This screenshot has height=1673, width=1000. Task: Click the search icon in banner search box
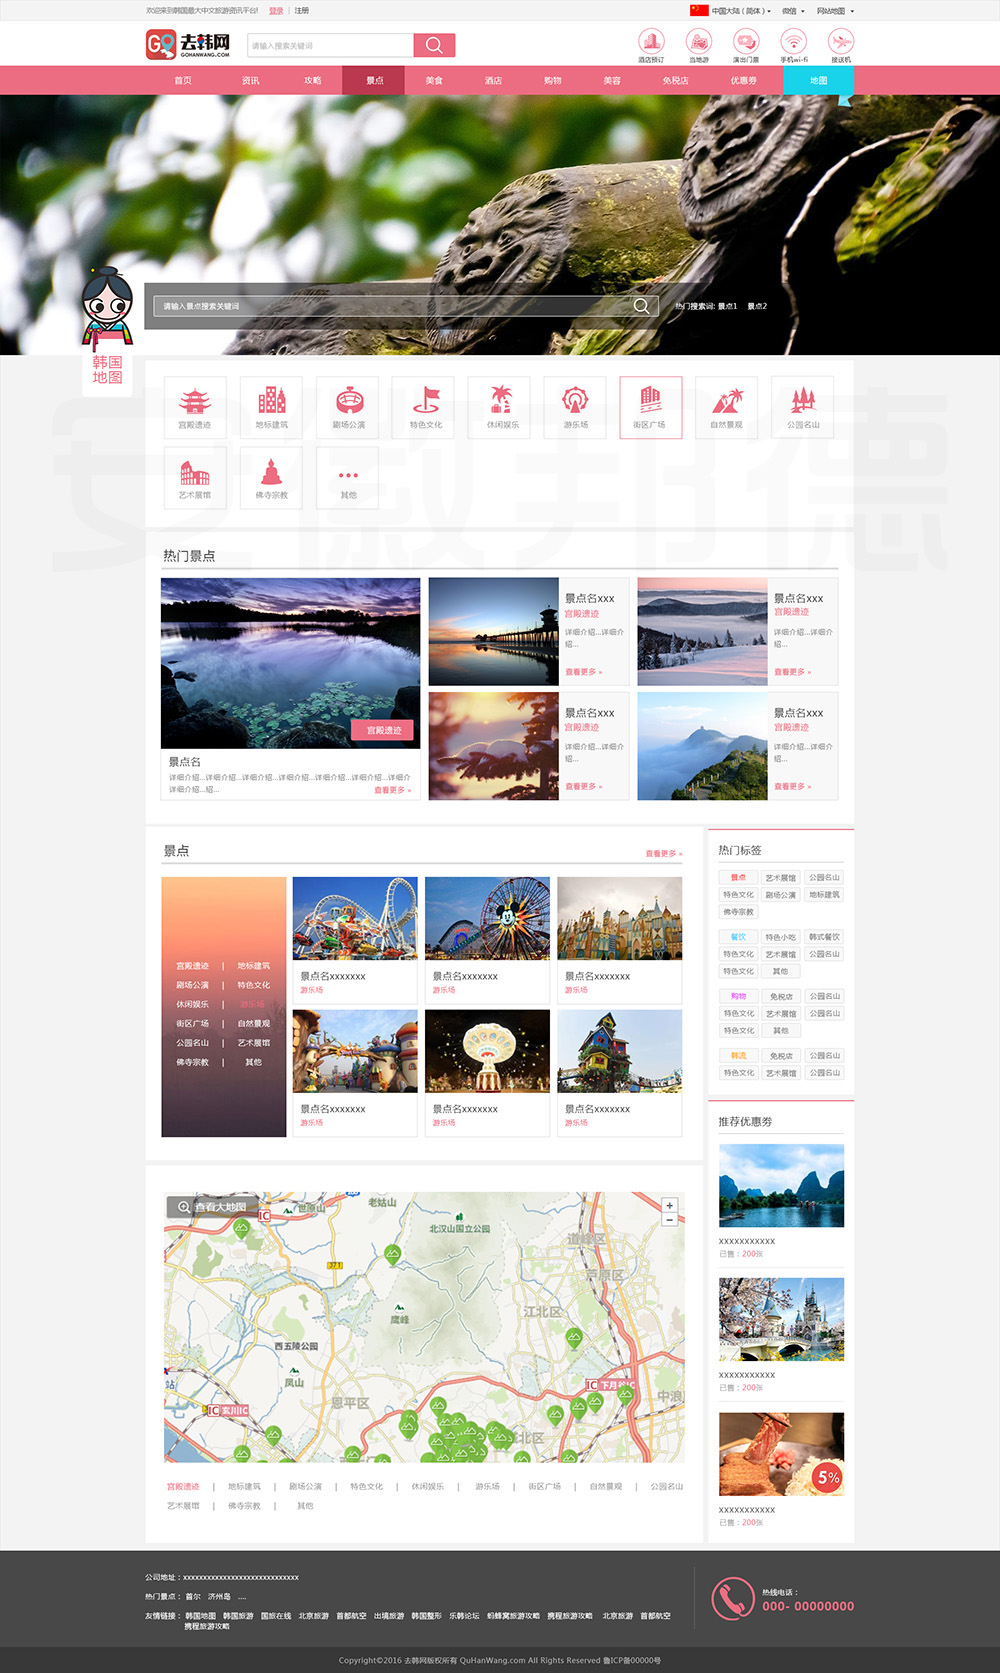pyautogui.click(x=641, y=306)
